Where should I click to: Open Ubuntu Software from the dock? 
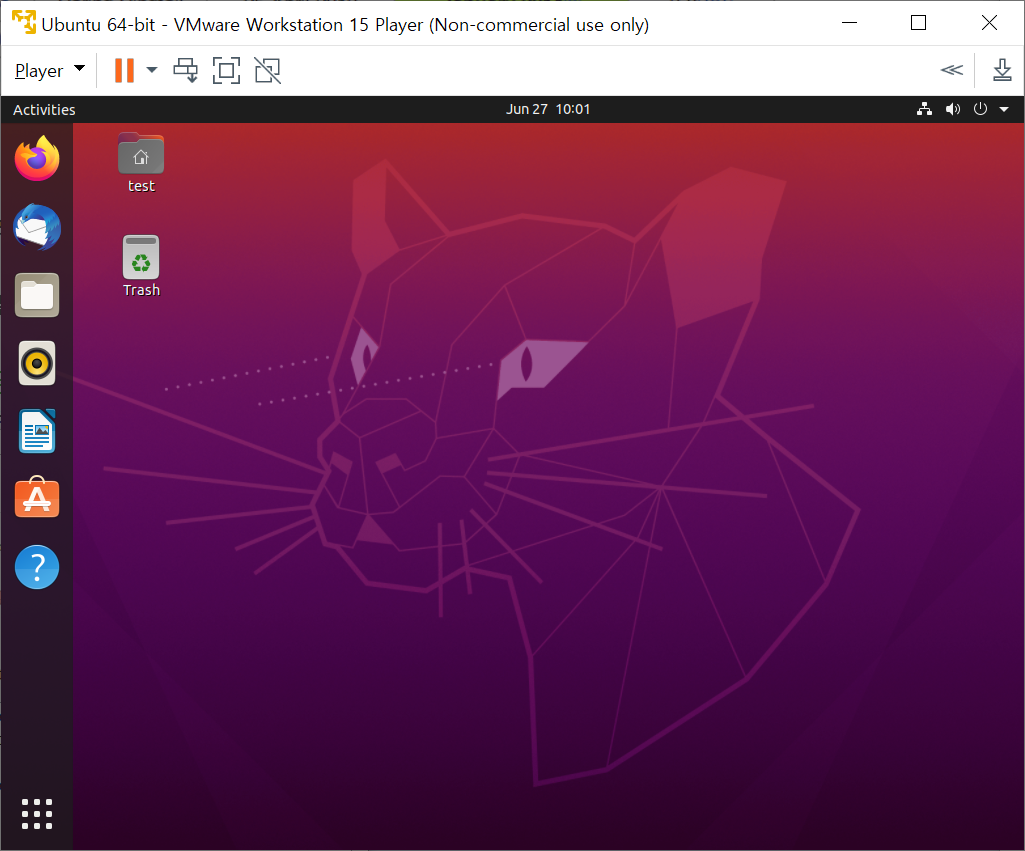click(x=37, y=498)
